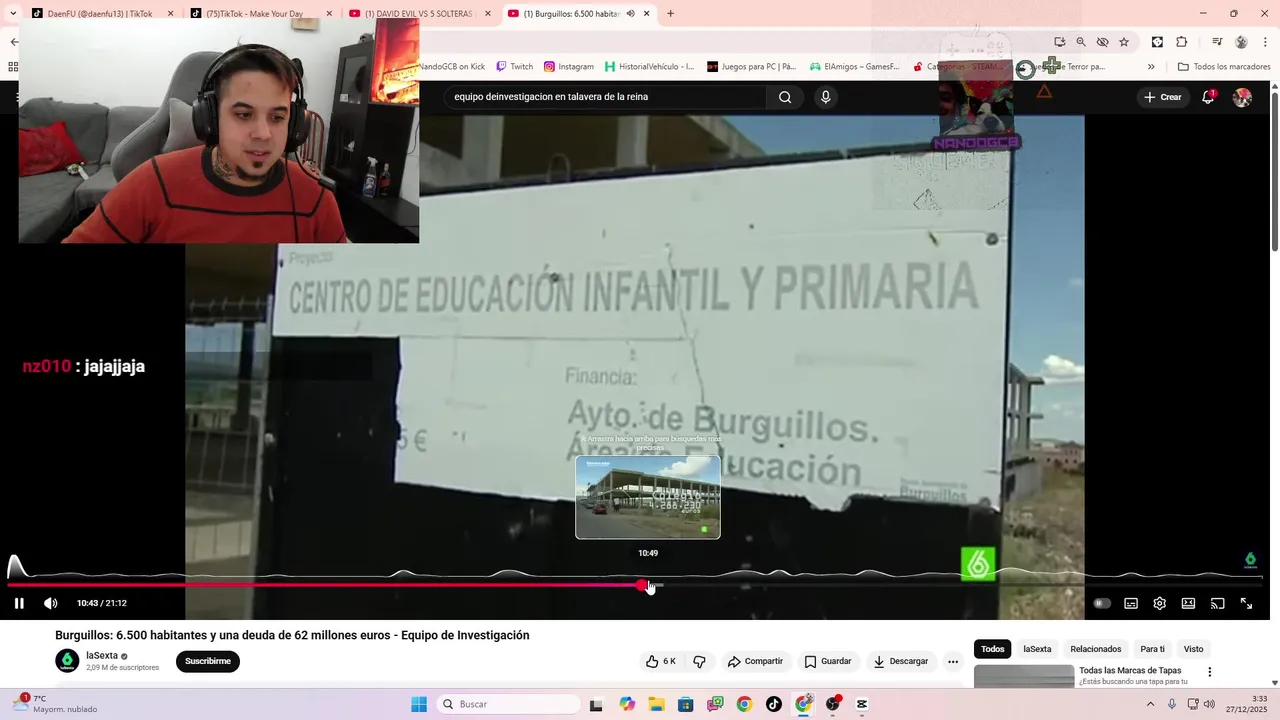Mute audio on the Burguillos tab
The image size is (1280, 720).
[x=631, y=13]
